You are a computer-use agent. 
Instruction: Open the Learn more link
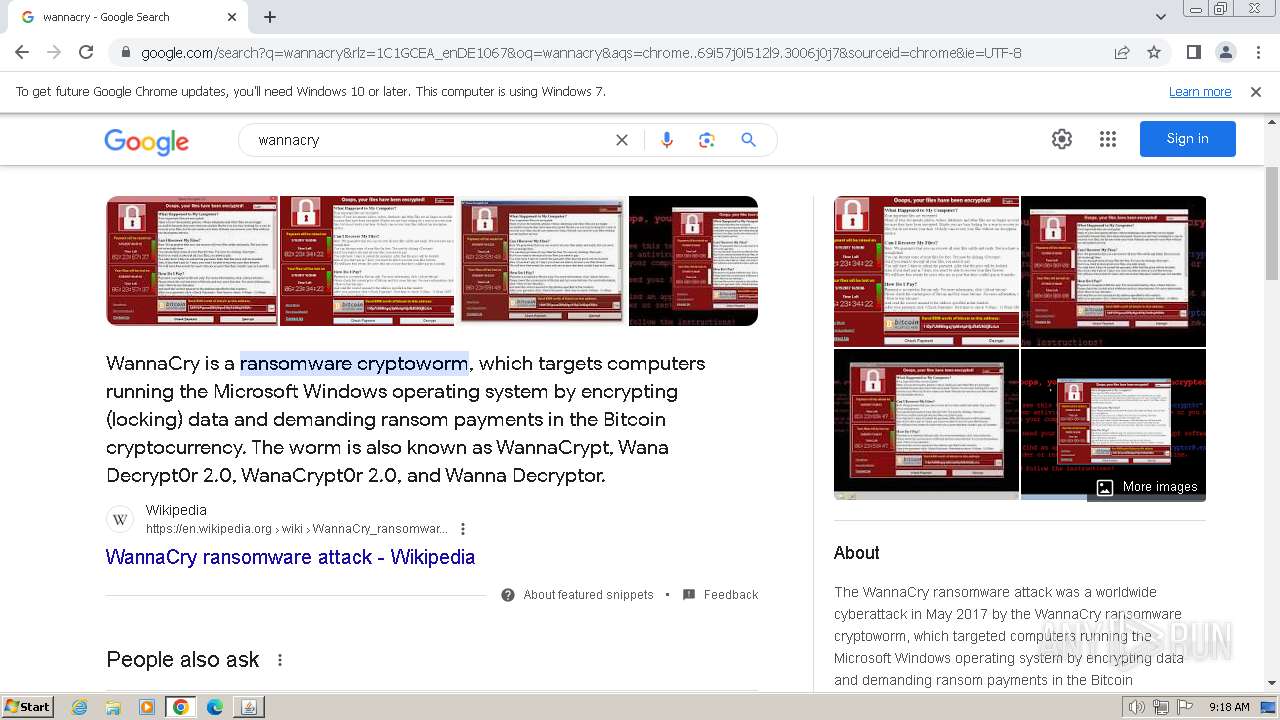(1200, 91)
